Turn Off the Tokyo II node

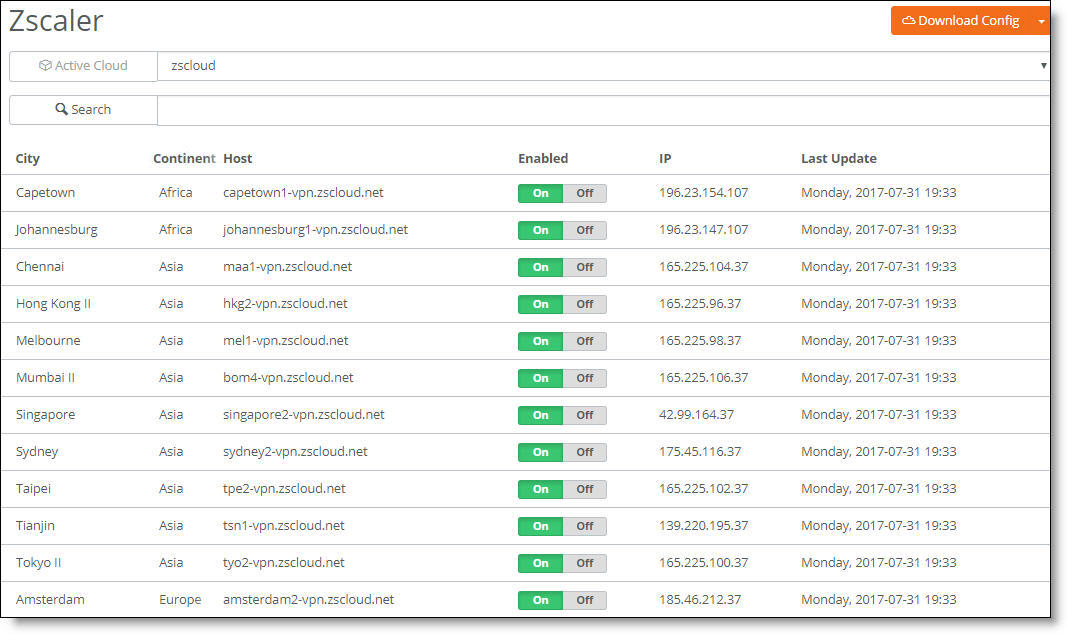point(585,563)
